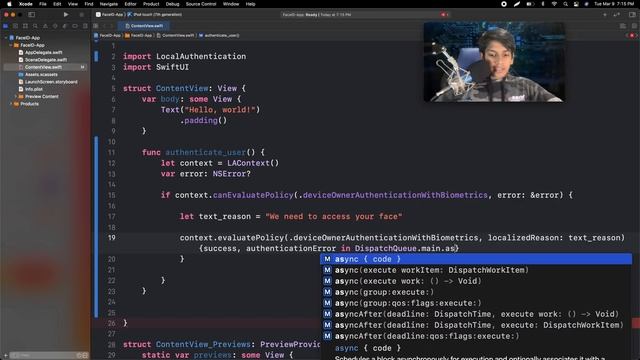The image size is (640, 360).
Task: Open the File menu
Action: [42, 4]
